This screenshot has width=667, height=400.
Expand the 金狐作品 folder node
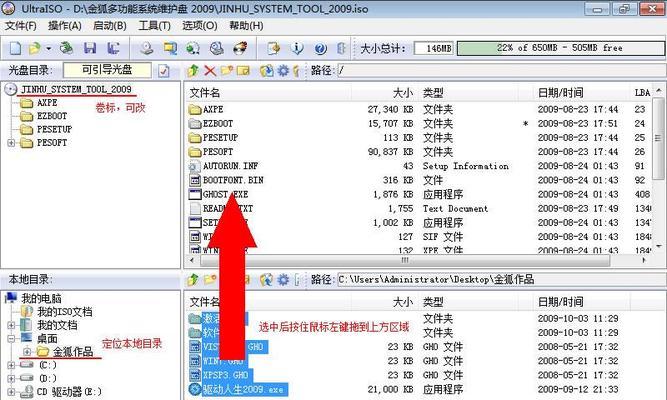click(x=27, y=352)
